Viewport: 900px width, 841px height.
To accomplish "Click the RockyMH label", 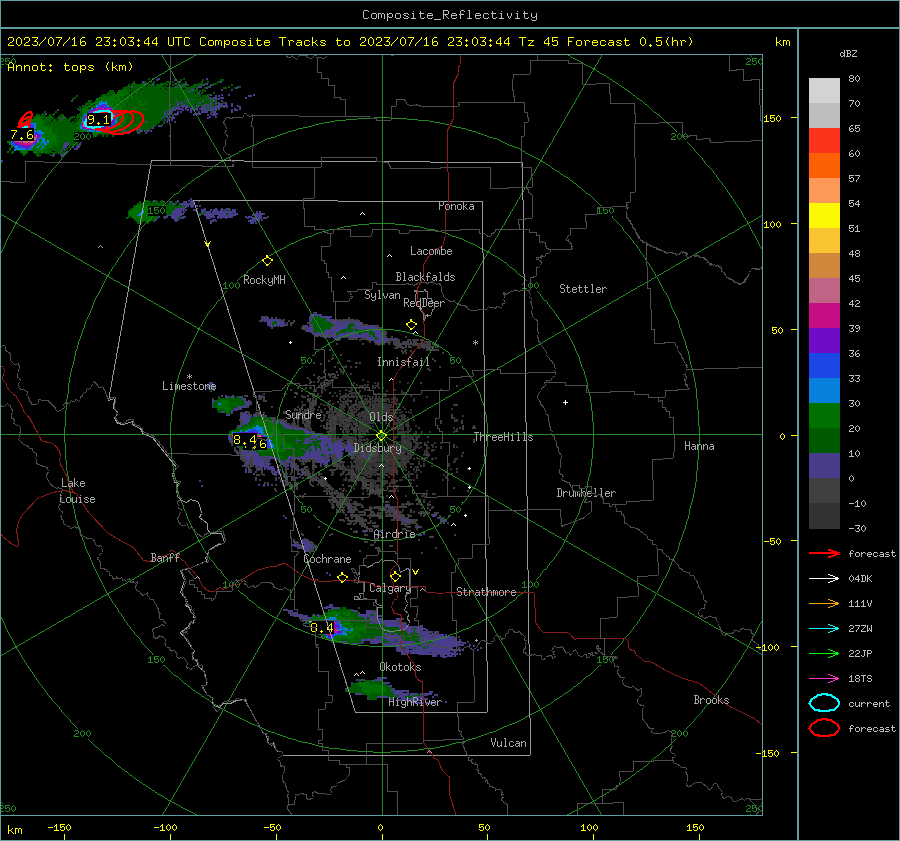I will [264, 280].
